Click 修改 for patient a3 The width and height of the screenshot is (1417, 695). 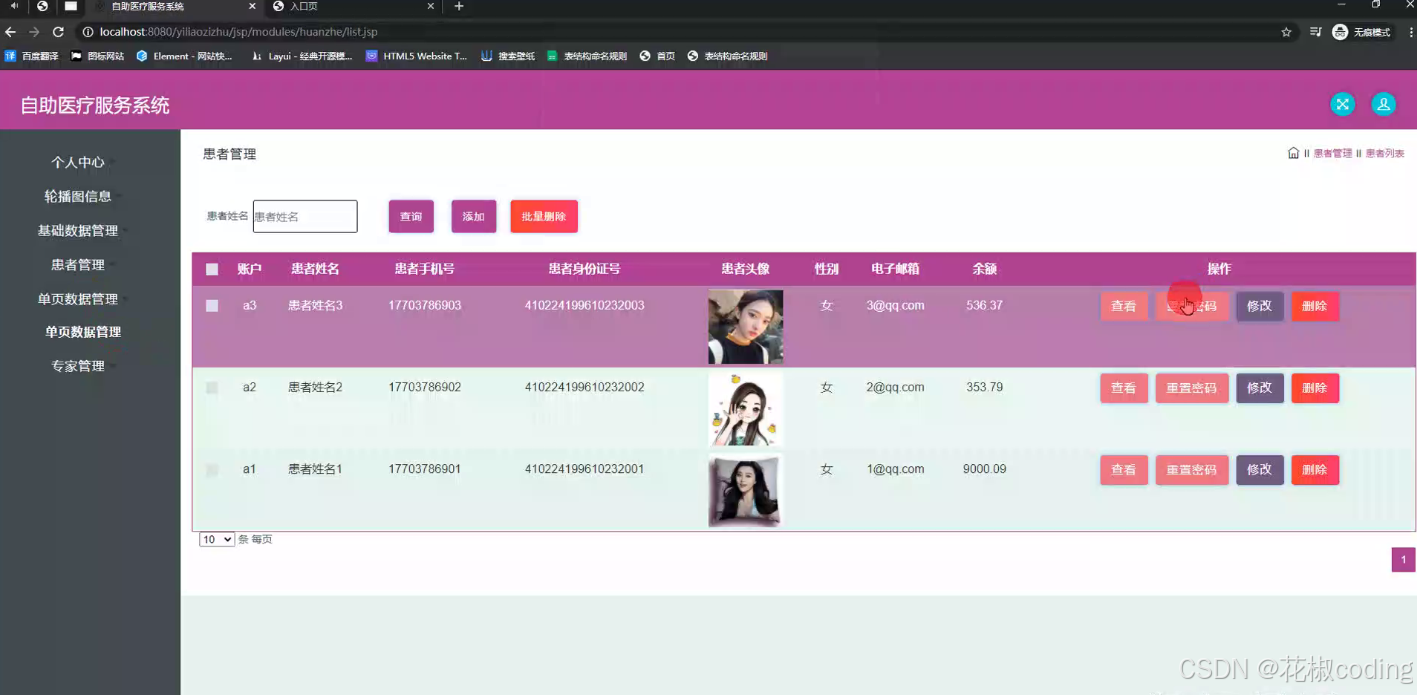[1260, 306]
